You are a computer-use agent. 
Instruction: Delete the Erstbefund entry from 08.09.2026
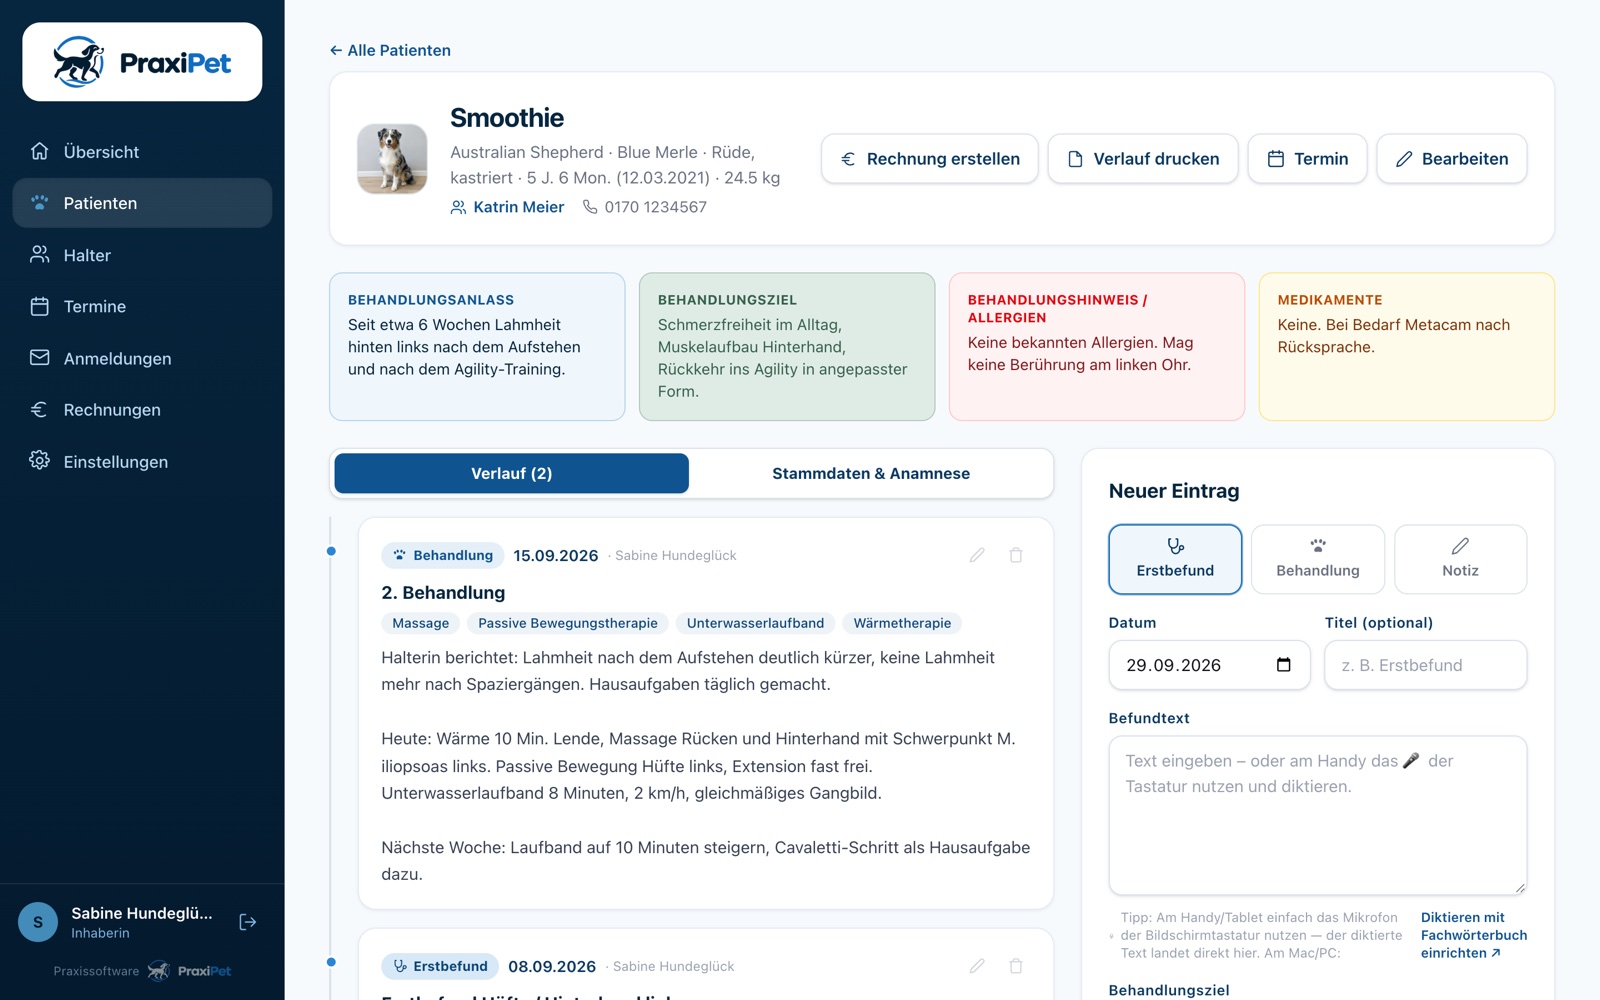1016,966
